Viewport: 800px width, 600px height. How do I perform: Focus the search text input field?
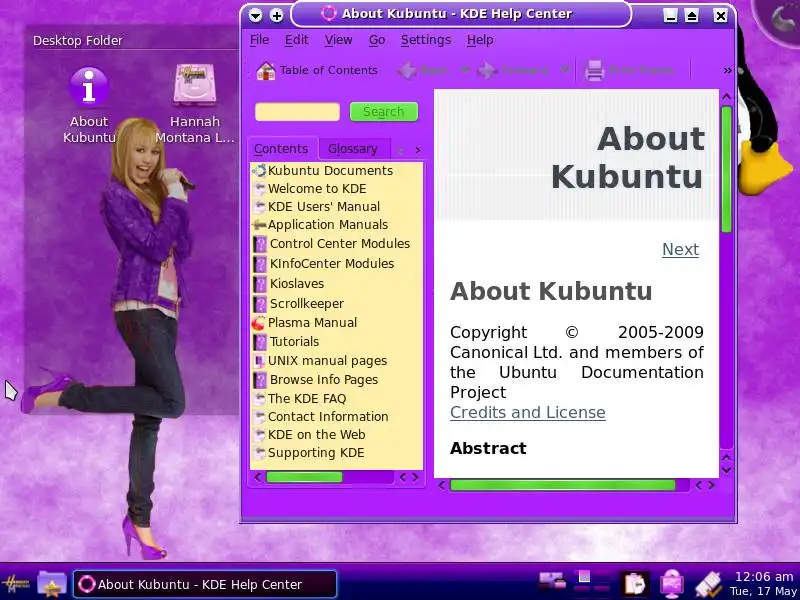tap(297, 112)
